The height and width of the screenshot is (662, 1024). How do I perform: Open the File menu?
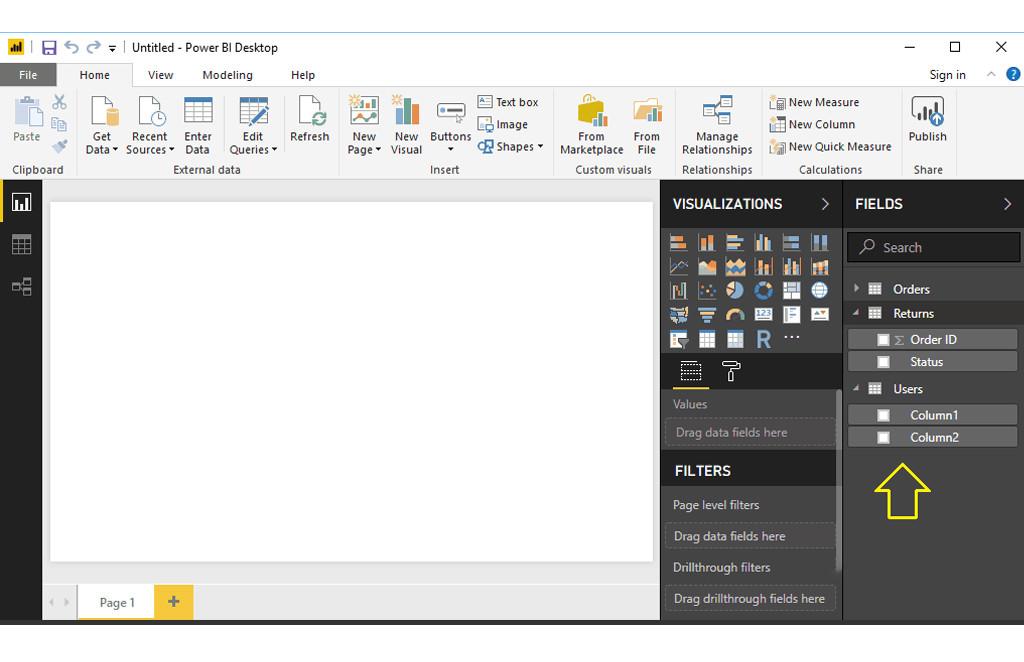click(x=28, y=75)
